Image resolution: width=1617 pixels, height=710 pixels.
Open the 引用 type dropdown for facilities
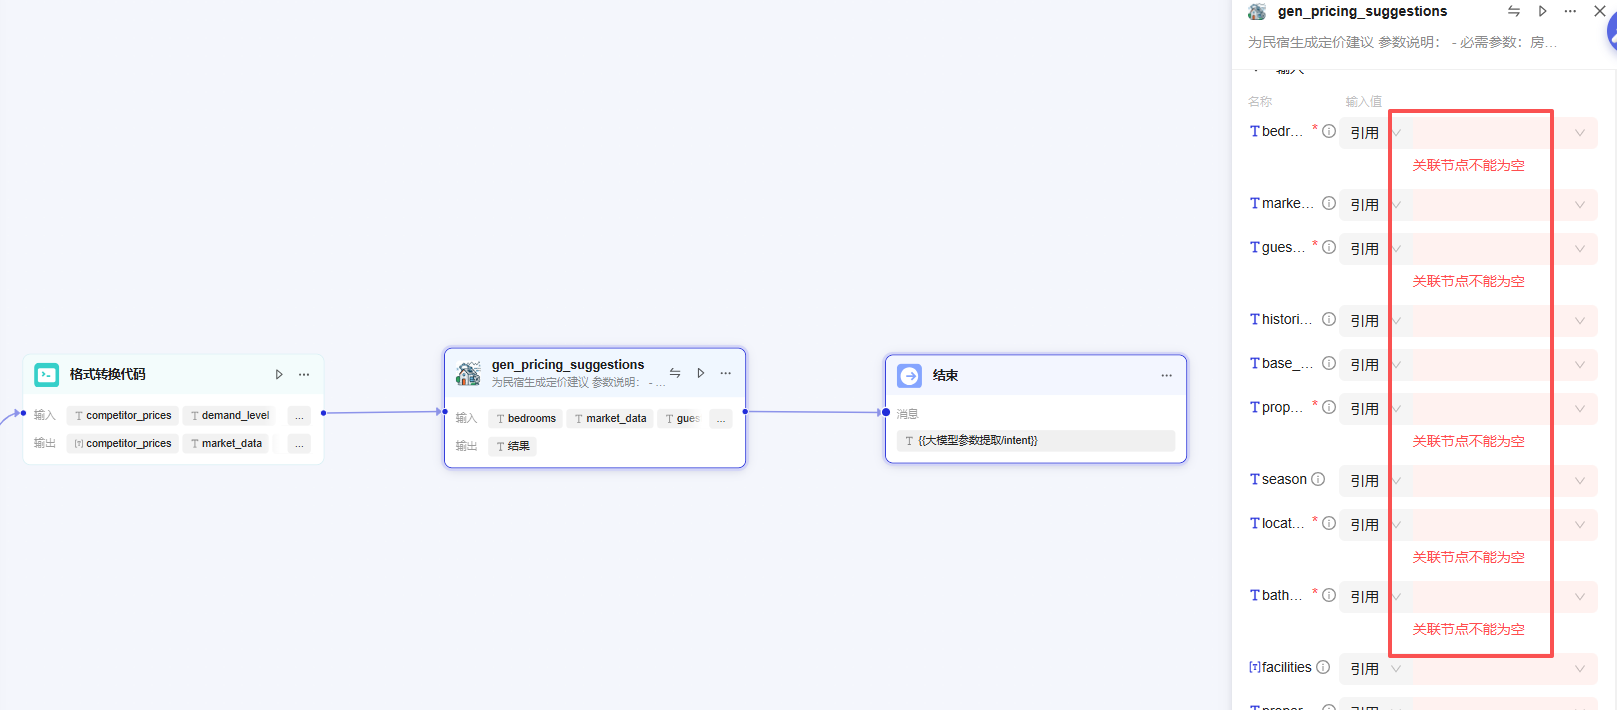[x=1375, y=668]
